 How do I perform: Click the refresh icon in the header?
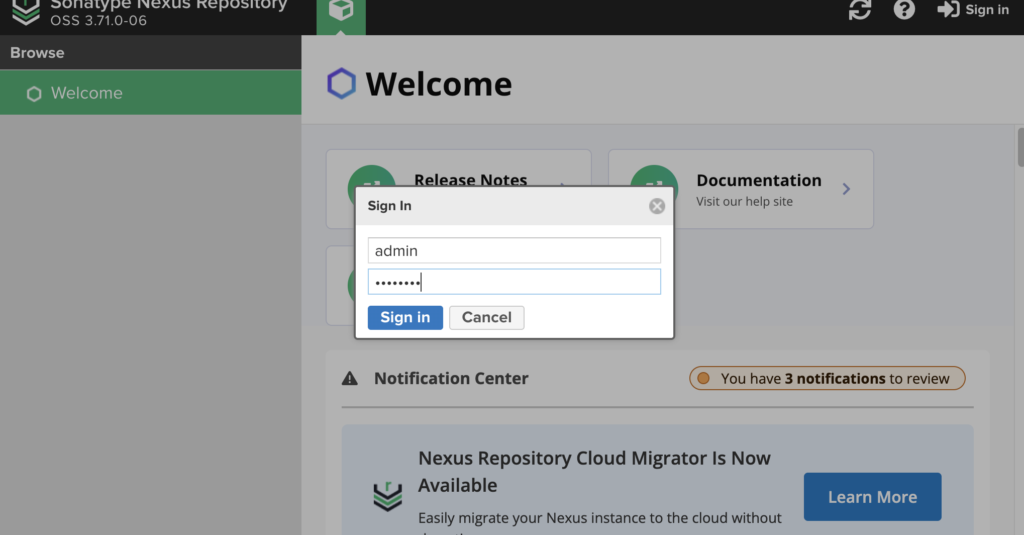(859, 10)
